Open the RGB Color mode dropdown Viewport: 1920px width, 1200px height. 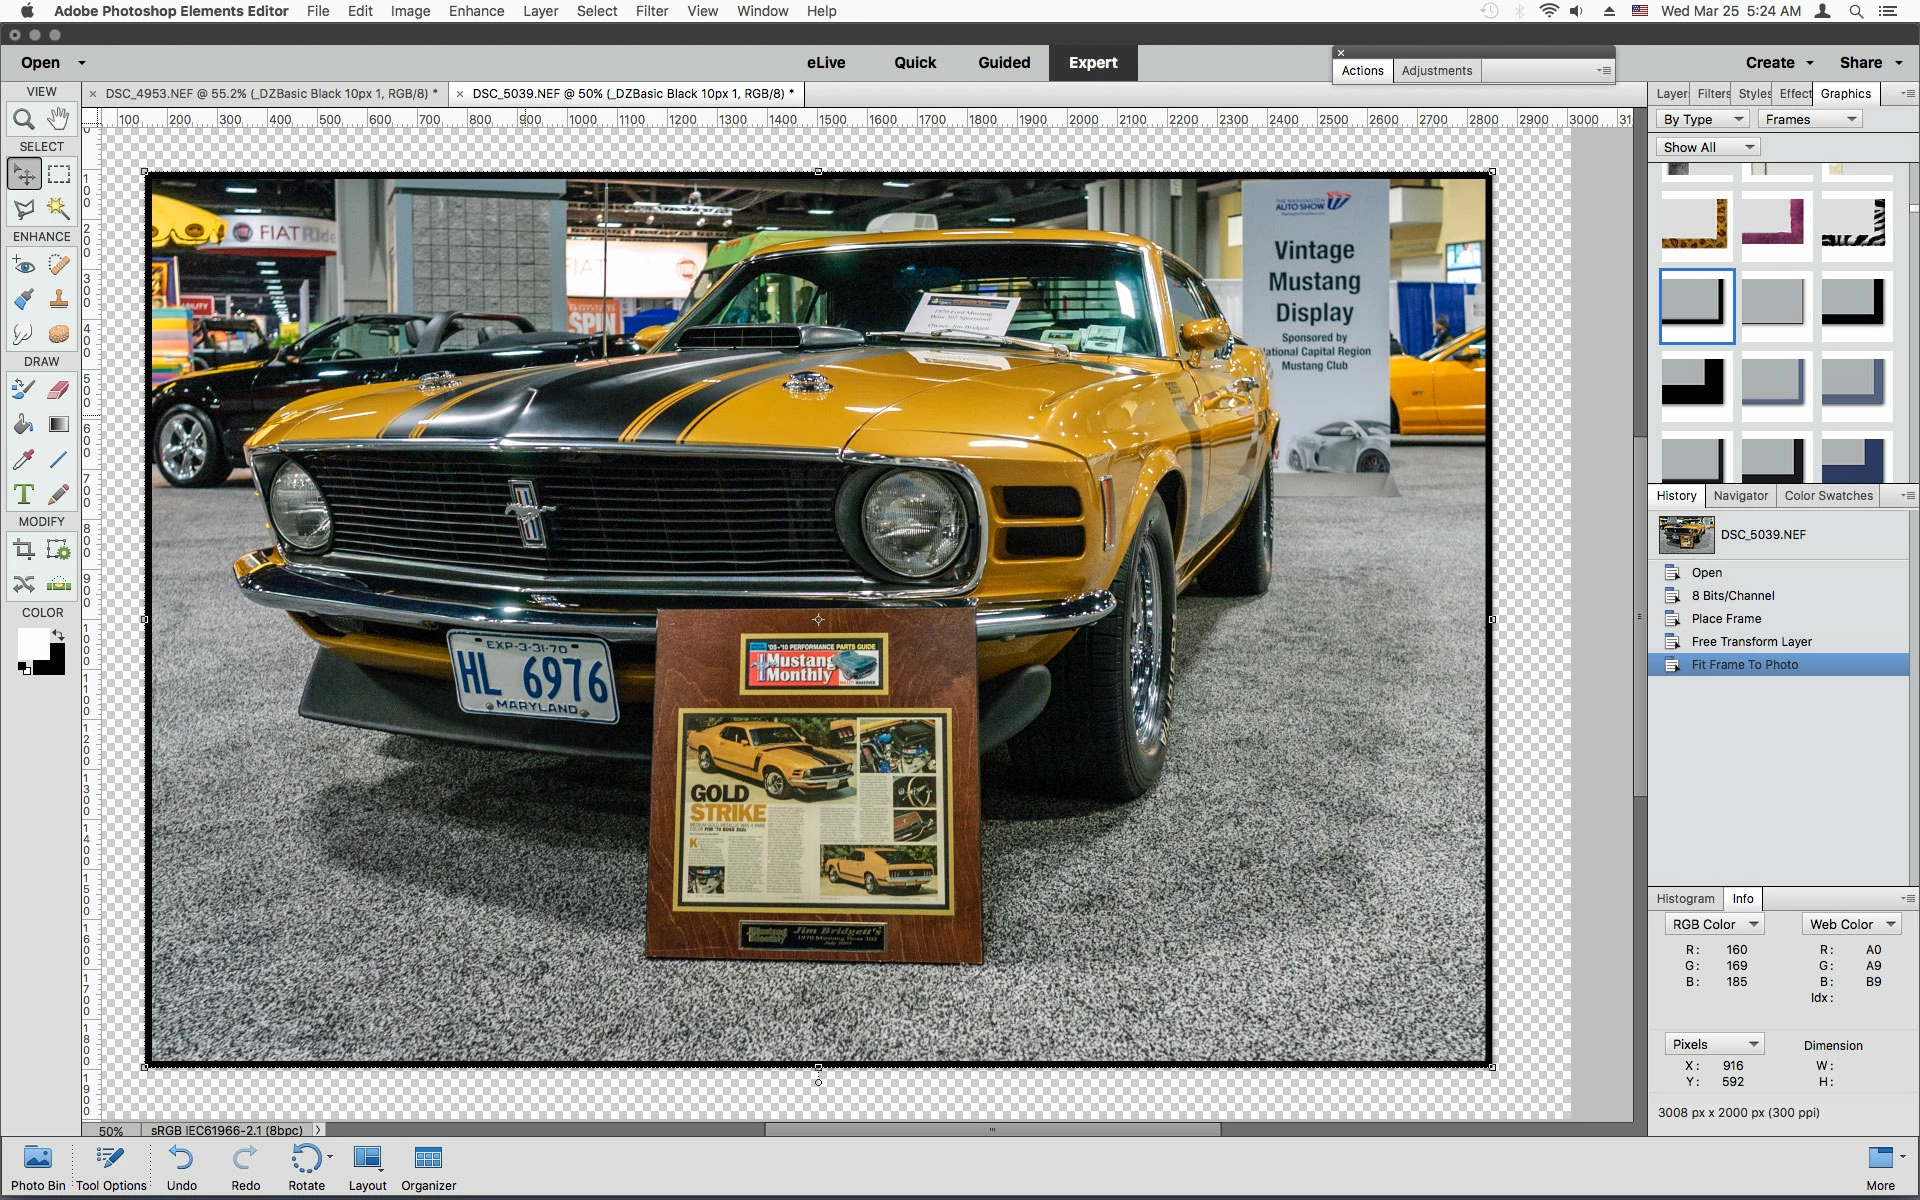[x=1714, y=924]
